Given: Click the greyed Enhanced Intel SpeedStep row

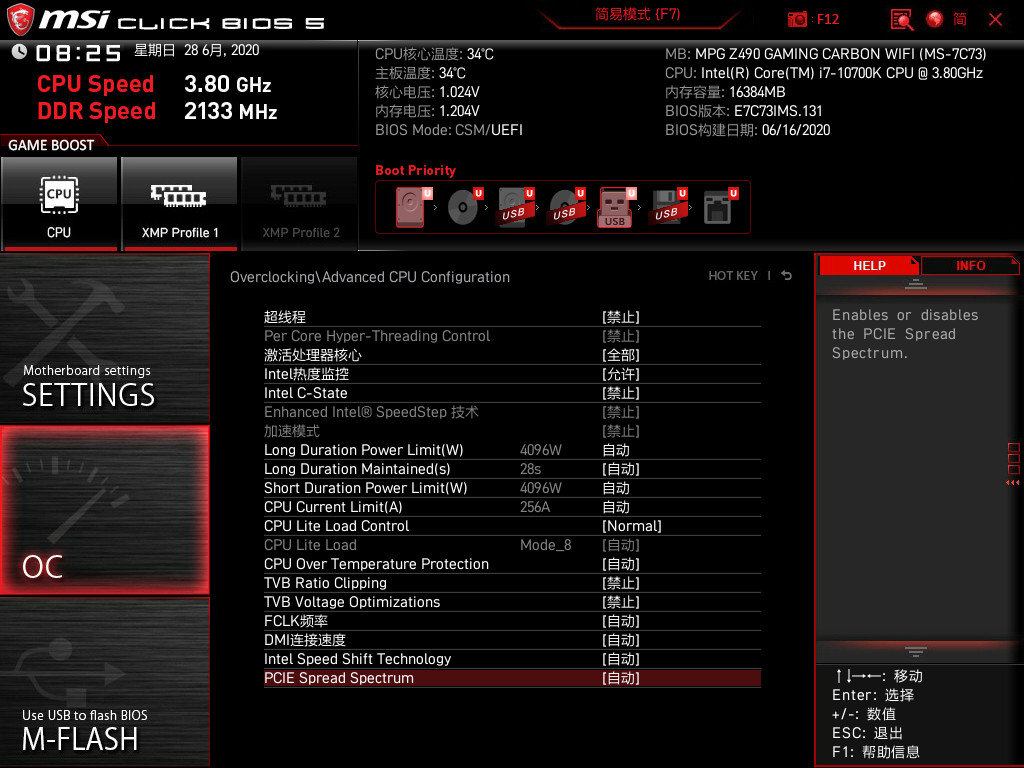Looking at the screenshot, I should [512, 412].
